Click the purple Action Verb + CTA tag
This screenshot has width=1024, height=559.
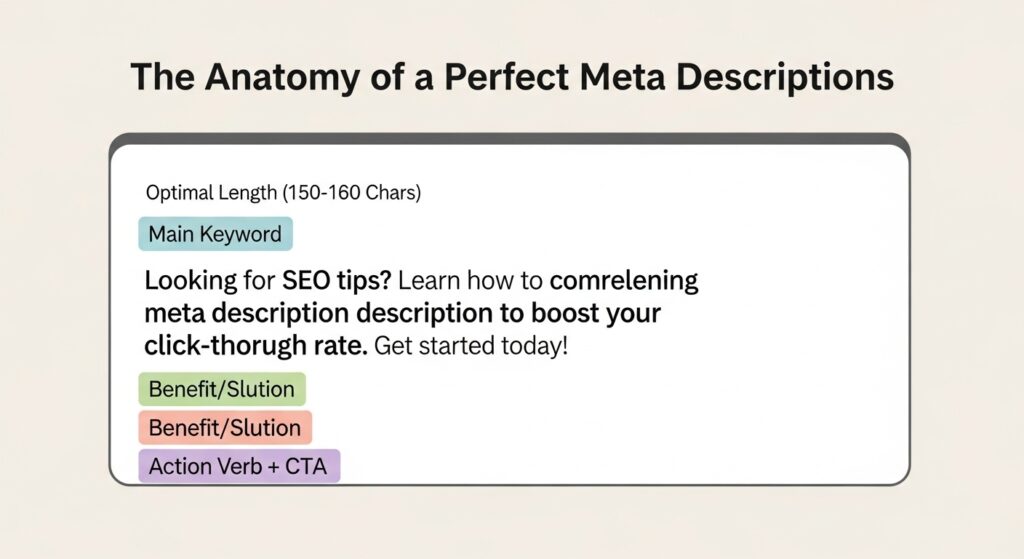[238, 466]
